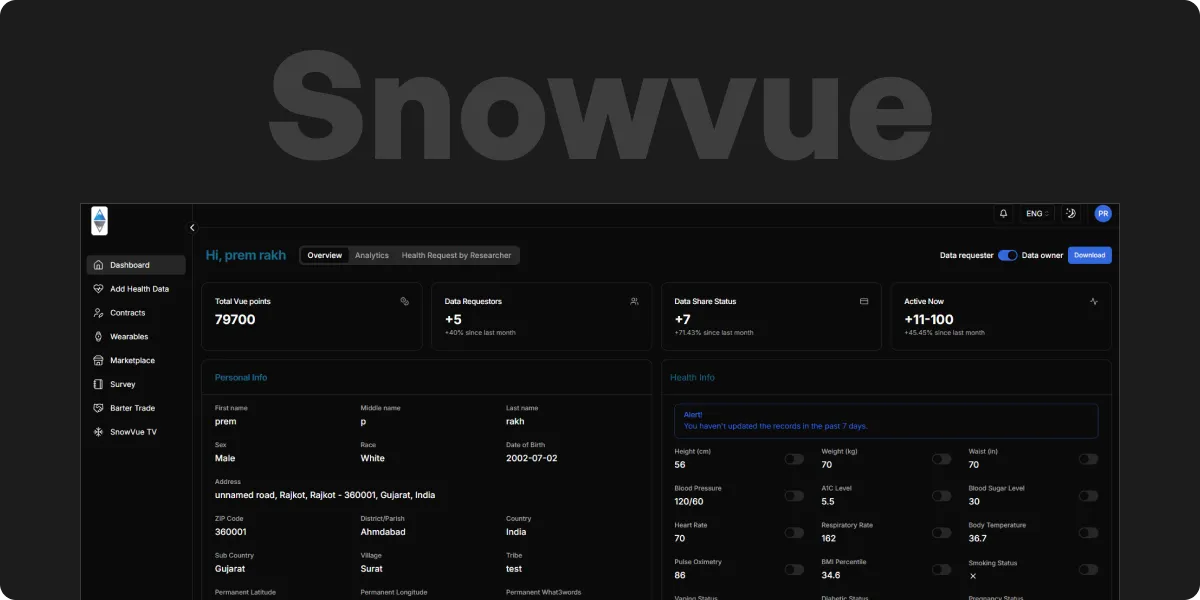The image size is (1200, 600).
Task: Toggle the Height (cm) switch
Action: [x=794, y=459]
